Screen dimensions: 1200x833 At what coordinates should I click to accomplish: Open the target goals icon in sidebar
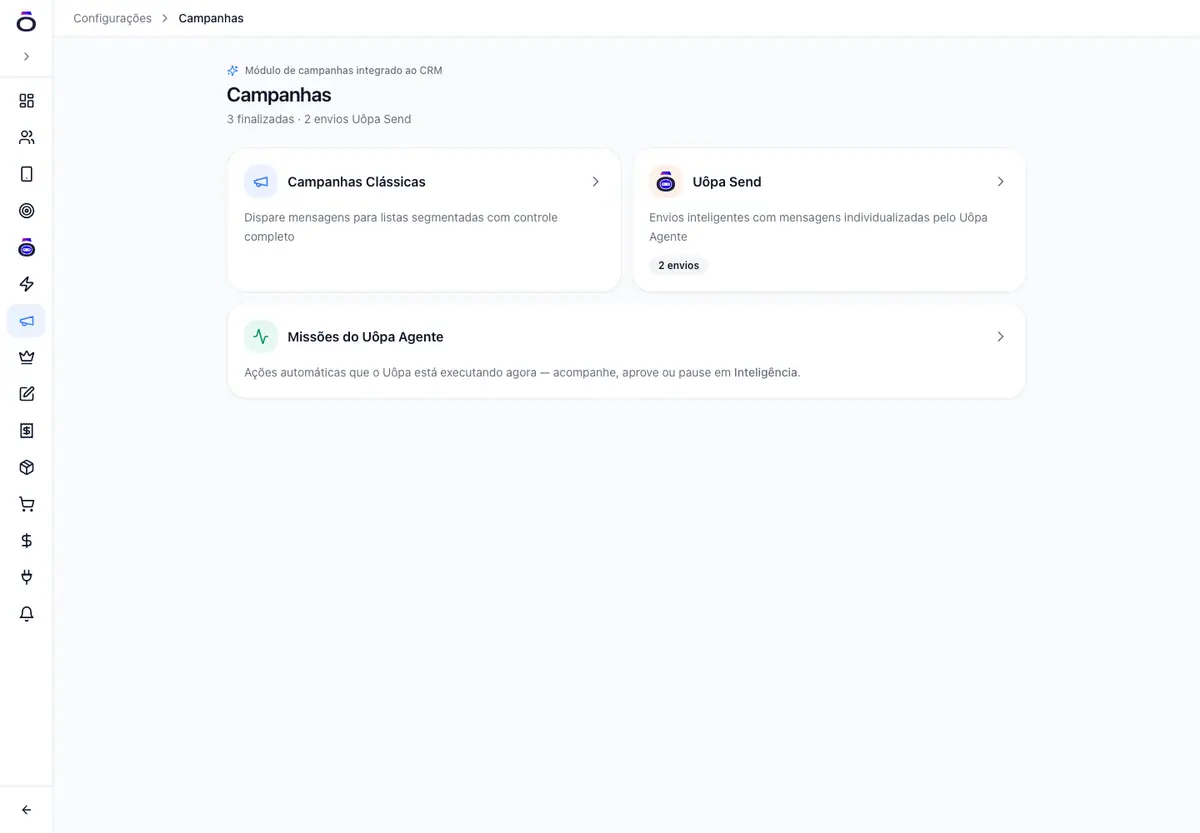[x=26, y=211]
